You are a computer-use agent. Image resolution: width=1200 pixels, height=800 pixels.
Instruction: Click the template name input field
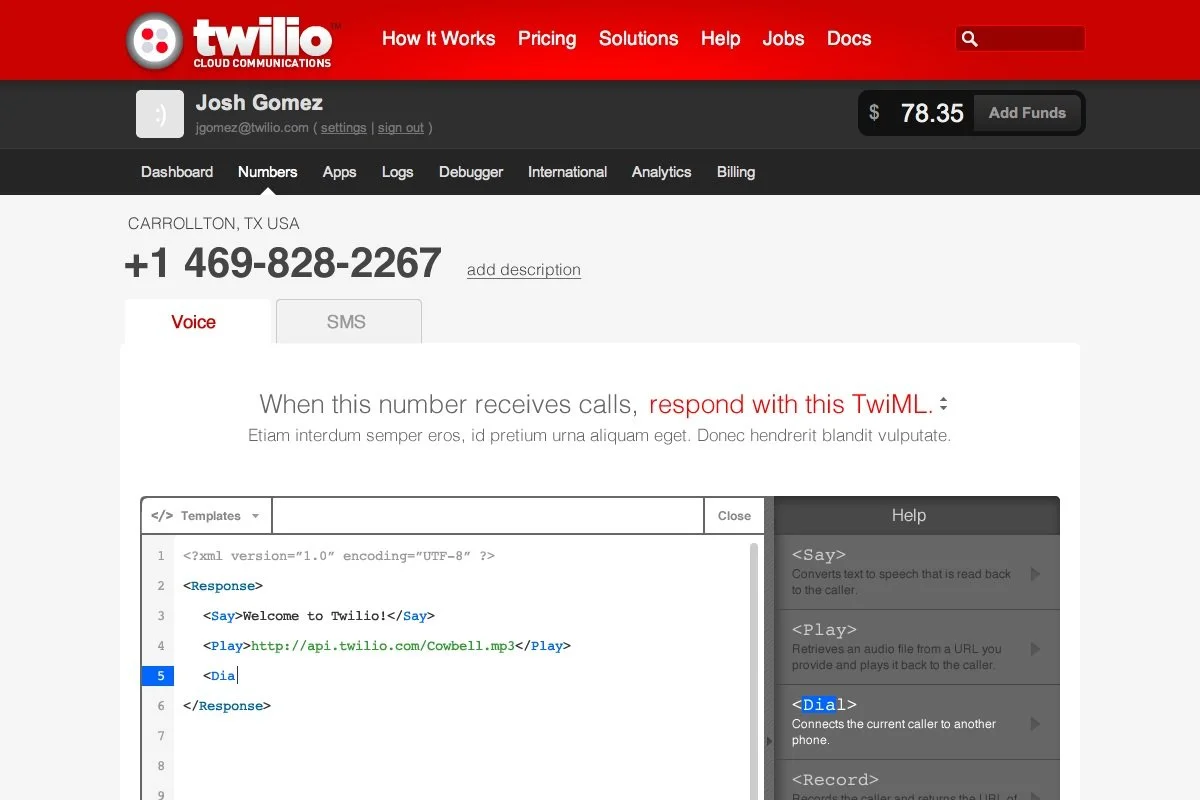488,516
